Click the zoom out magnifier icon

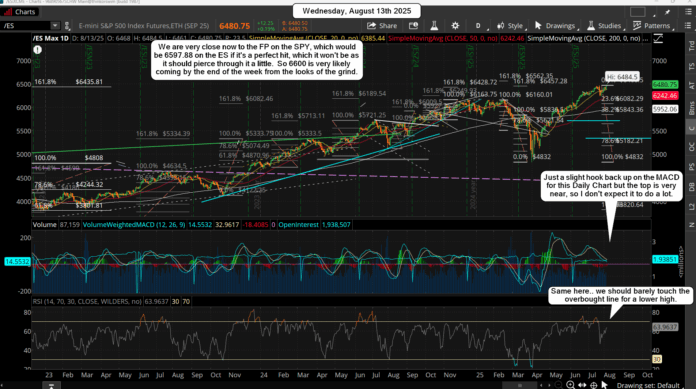559,385
